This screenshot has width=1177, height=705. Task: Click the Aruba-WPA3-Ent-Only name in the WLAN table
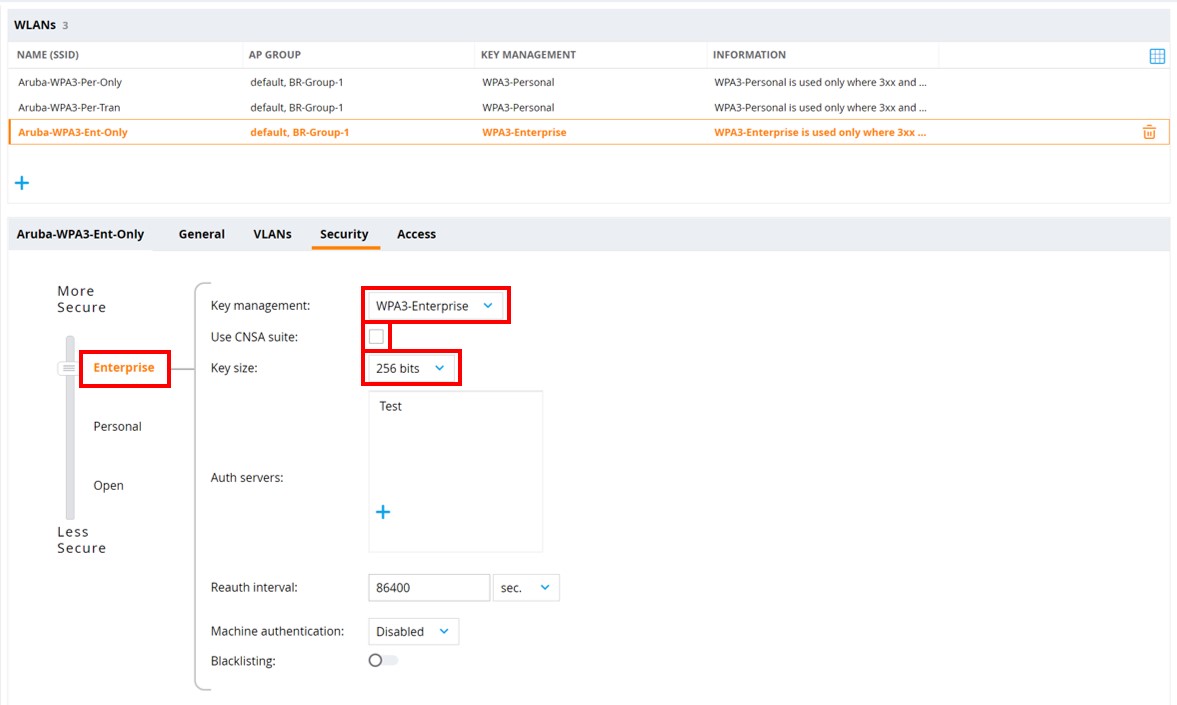pyautogui.click(x=73, y=132)
